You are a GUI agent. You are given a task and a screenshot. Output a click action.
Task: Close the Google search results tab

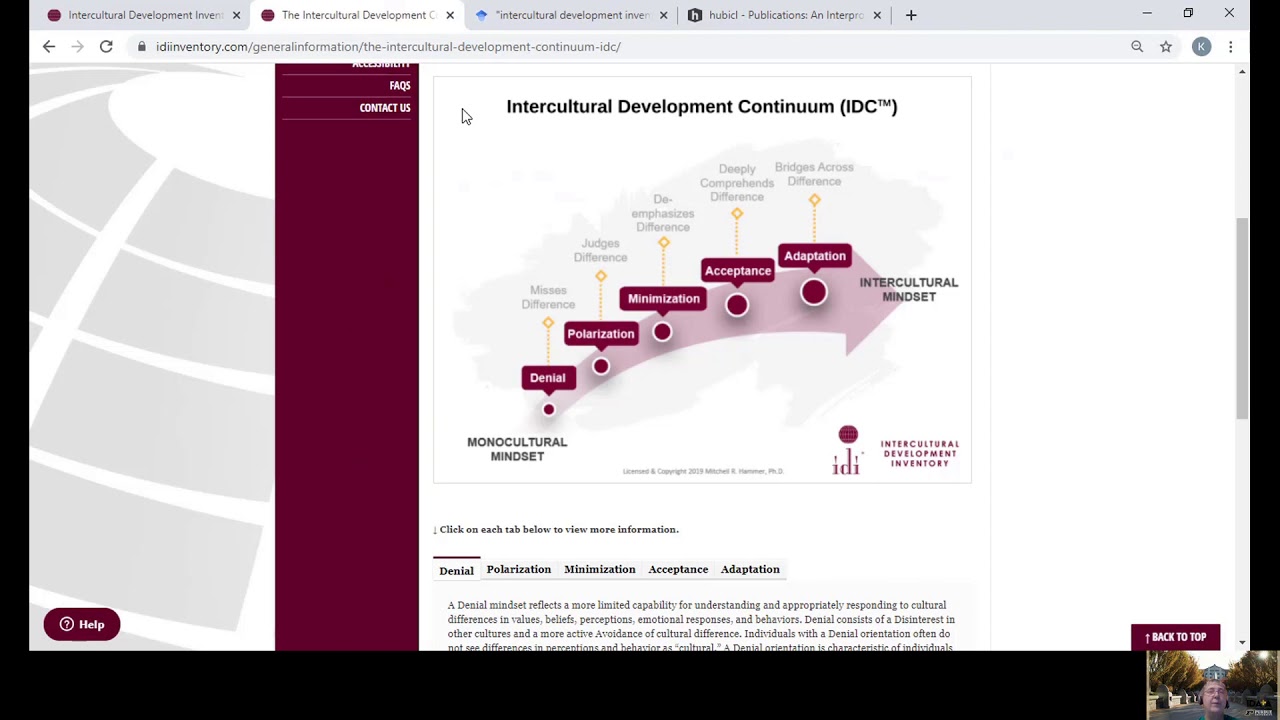(x=664, y=15)
